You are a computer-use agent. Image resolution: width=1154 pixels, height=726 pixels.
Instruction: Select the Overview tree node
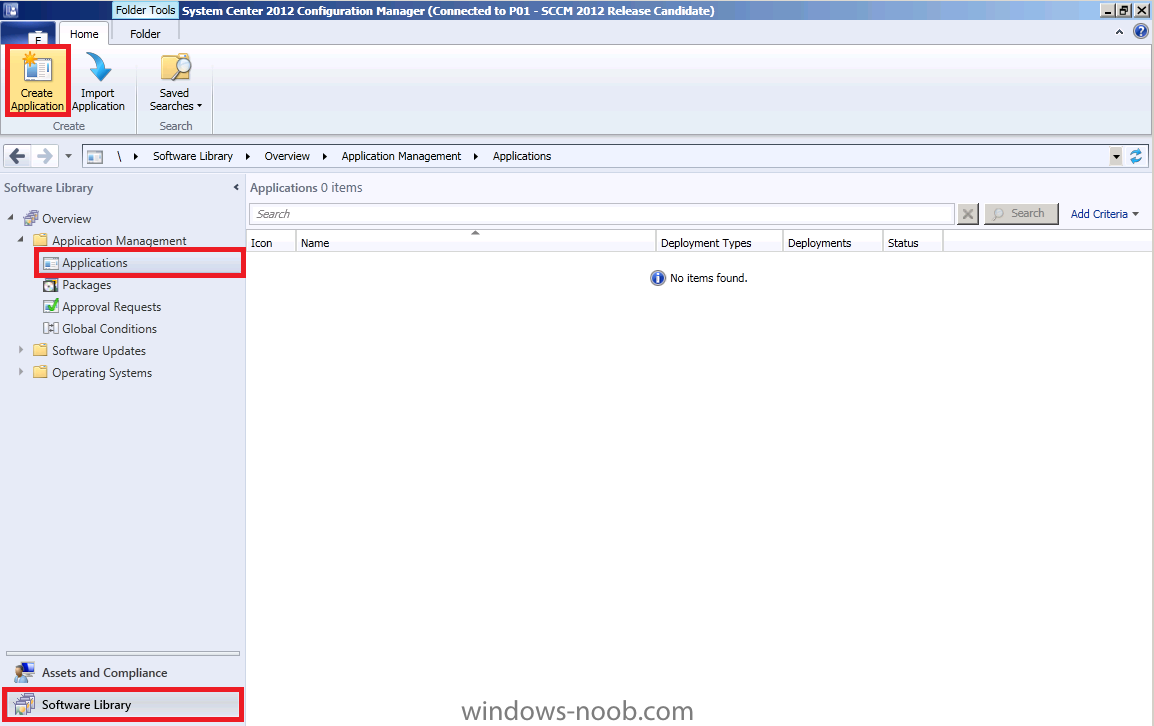click(x=66, y=219)
